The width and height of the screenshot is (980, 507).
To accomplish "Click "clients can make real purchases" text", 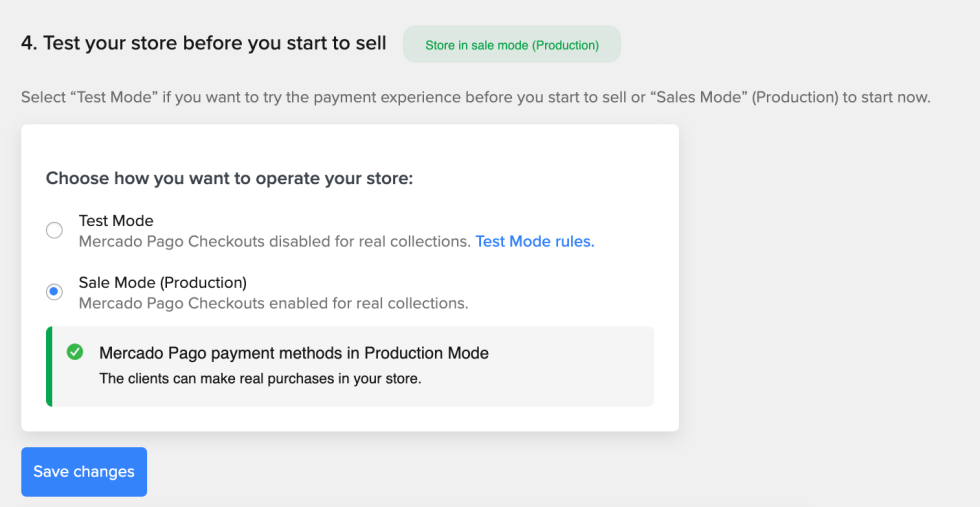I will tap(260, 379).
